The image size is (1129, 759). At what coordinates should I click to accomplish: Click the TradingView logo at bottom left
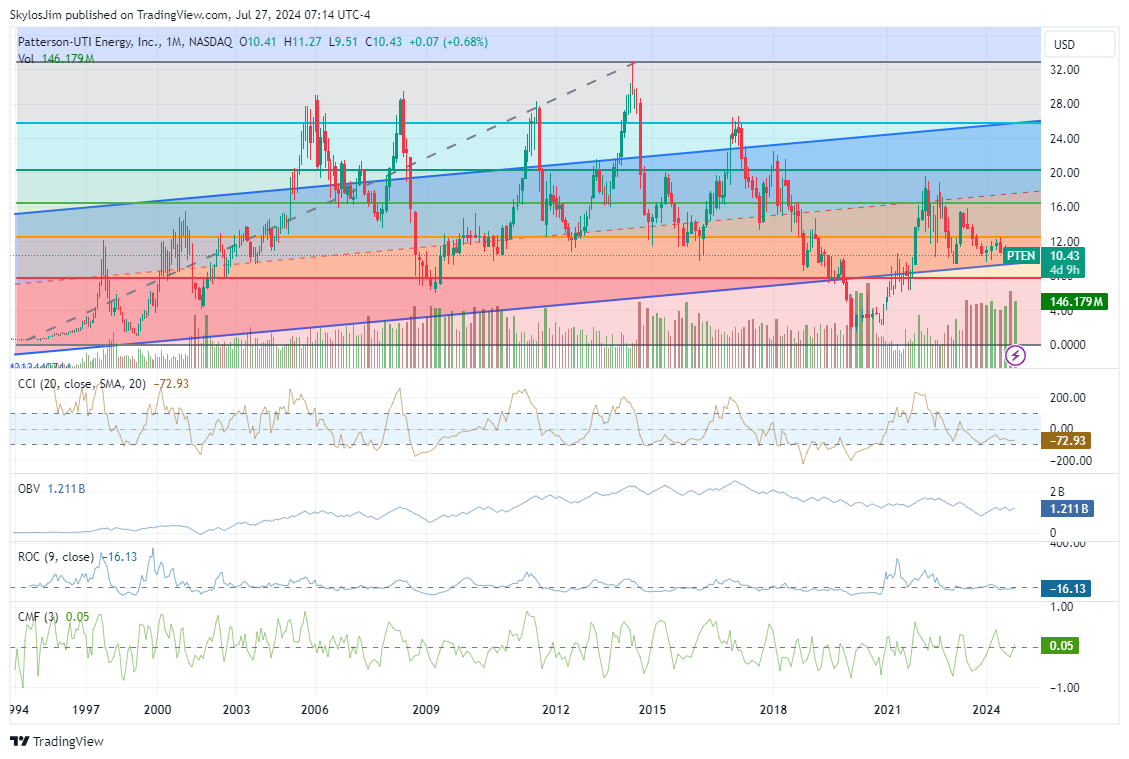tap(57, 741)
